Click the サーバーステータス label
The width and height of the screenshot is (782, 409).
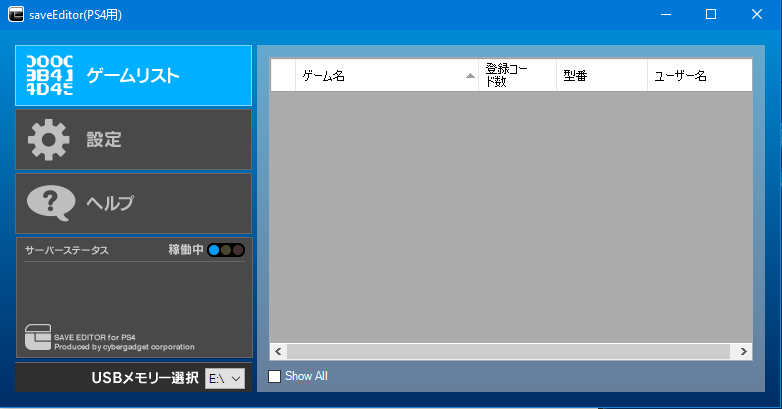(67, 250)
